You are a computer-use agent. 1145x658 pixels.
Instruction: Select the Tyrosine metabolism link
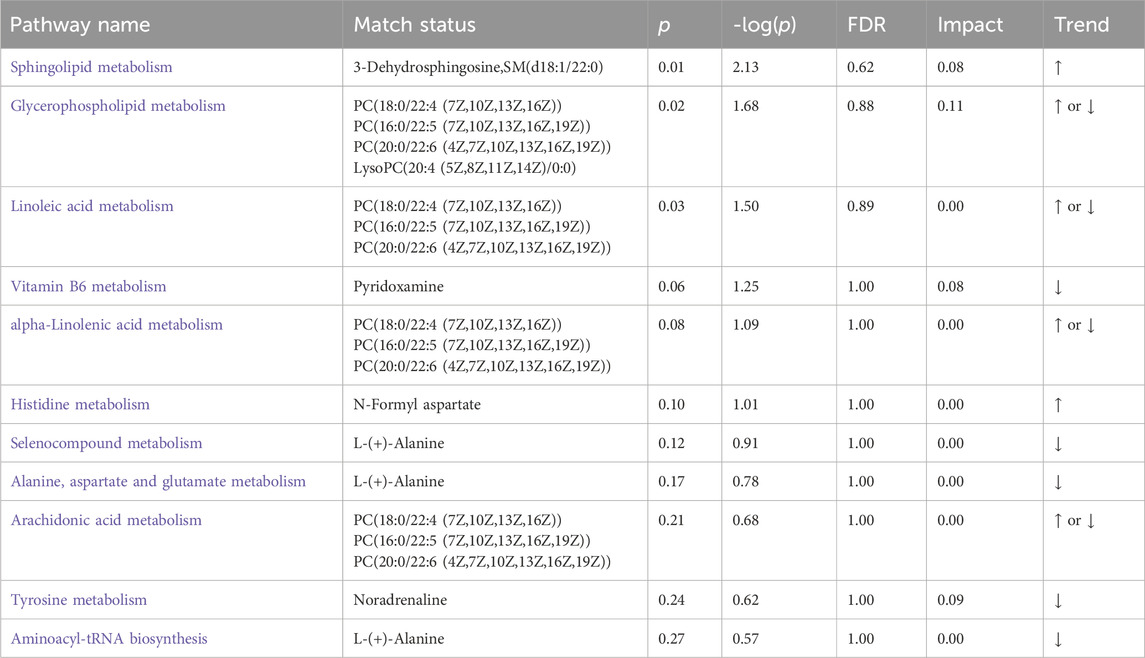tap(79, 600)
